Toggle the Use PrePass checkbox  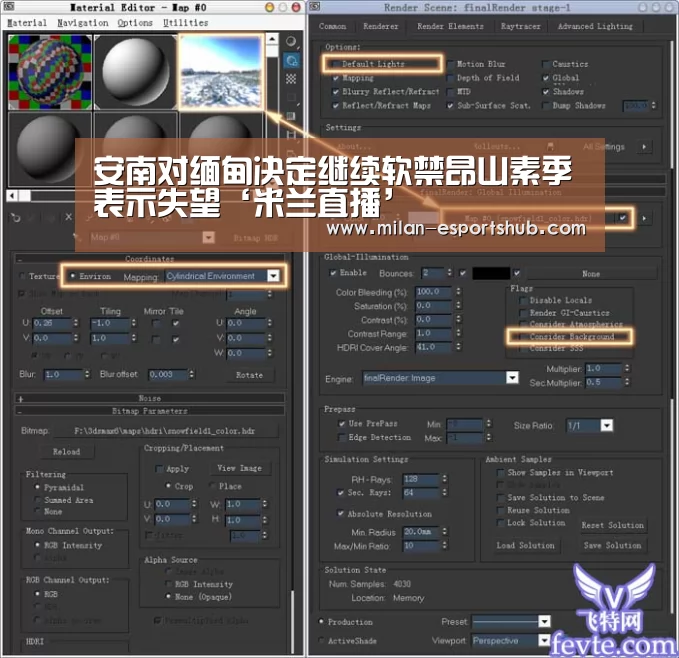342,423
